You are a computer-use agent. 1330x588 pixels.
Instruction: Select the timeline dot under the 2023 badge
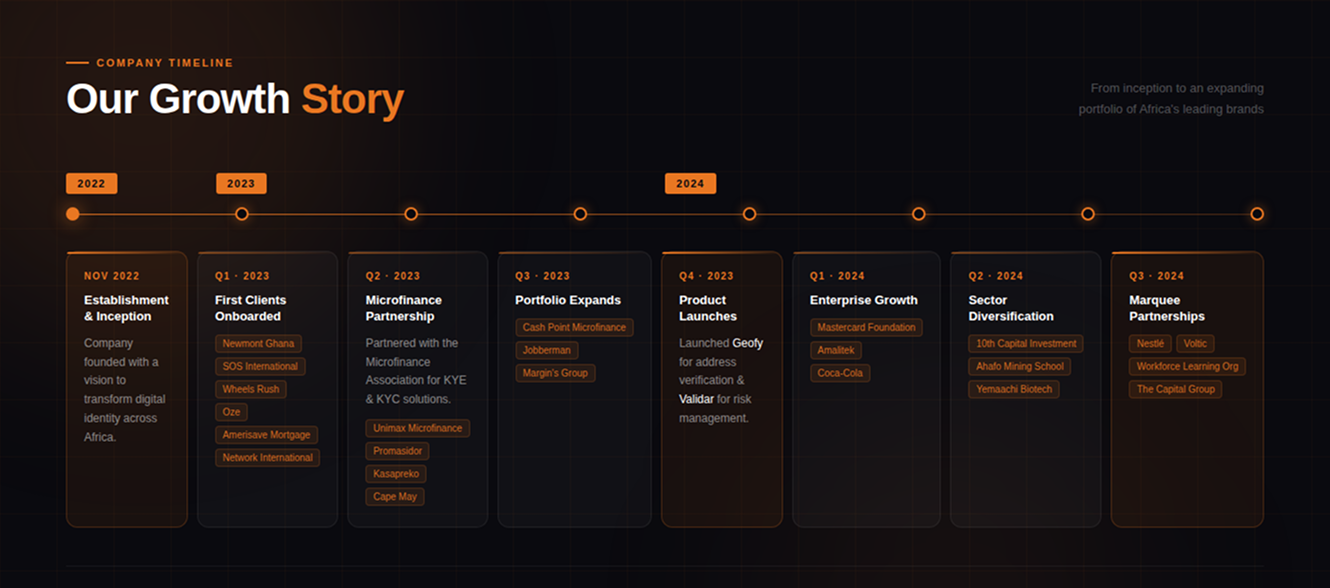click(241, 214)
